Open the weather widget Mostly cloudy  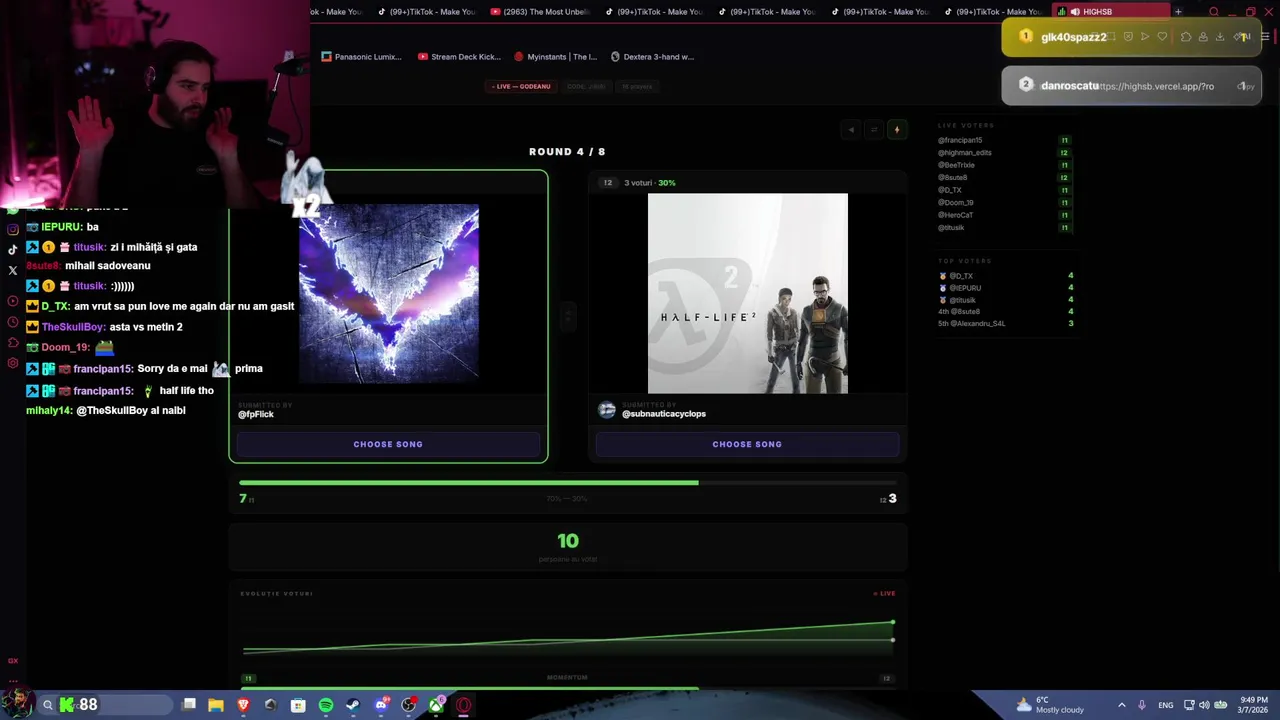pyautogui.click(x=1049, y=705)
